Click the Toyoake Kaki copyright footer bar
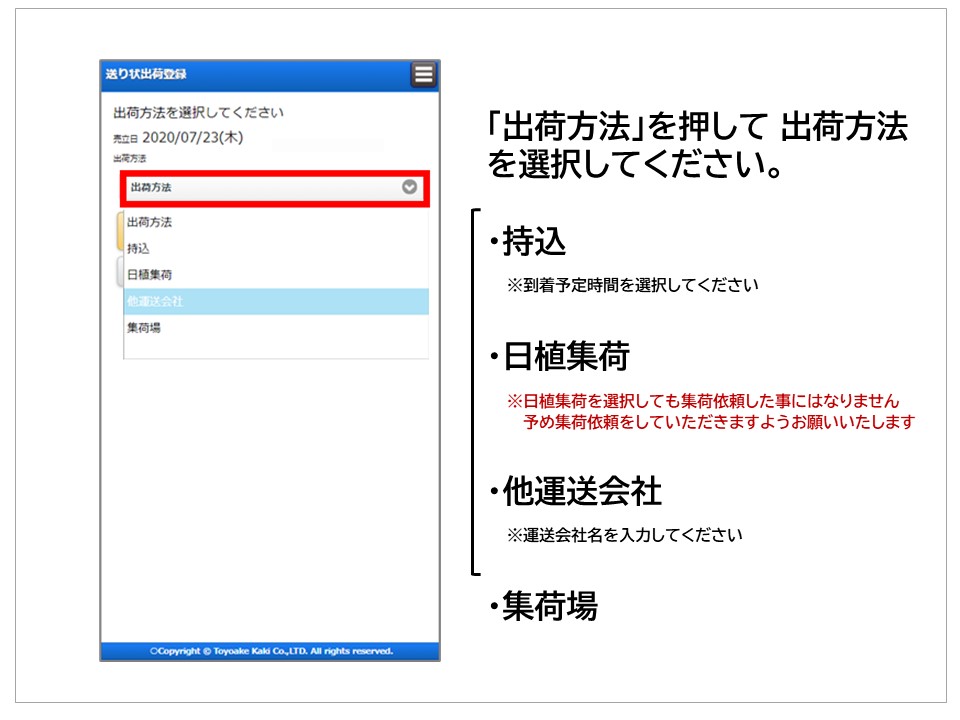The width and height of the screenshot is (960, 720). [270, 651]
